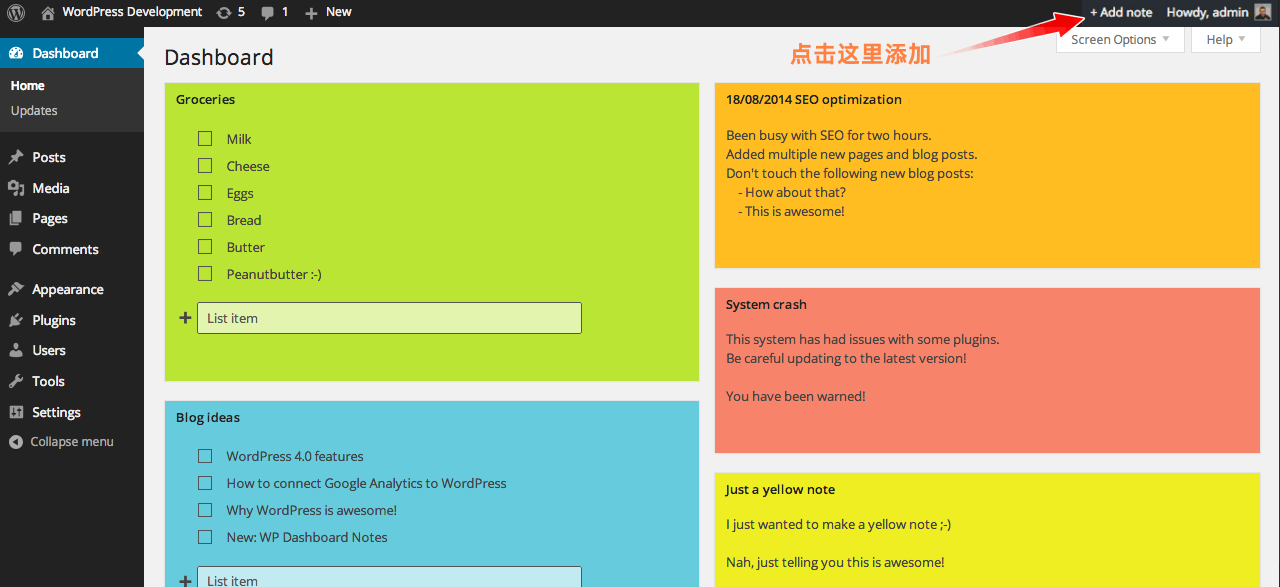Click New in the admin bar
This screenshot has height=587, width=1280.
[328, 12]
